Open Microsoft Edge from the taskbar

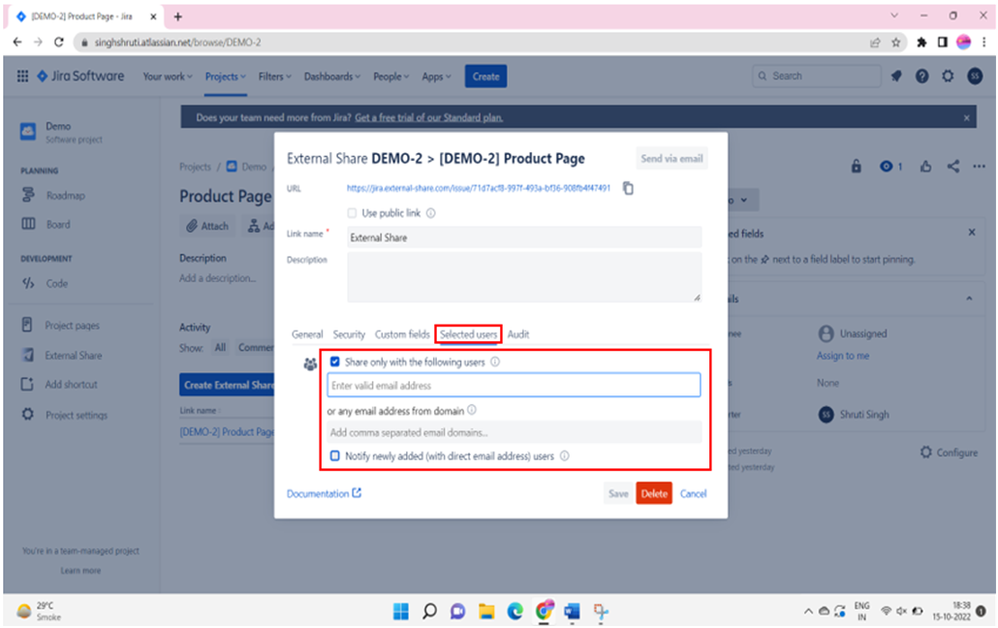click(x=515, y=611)
